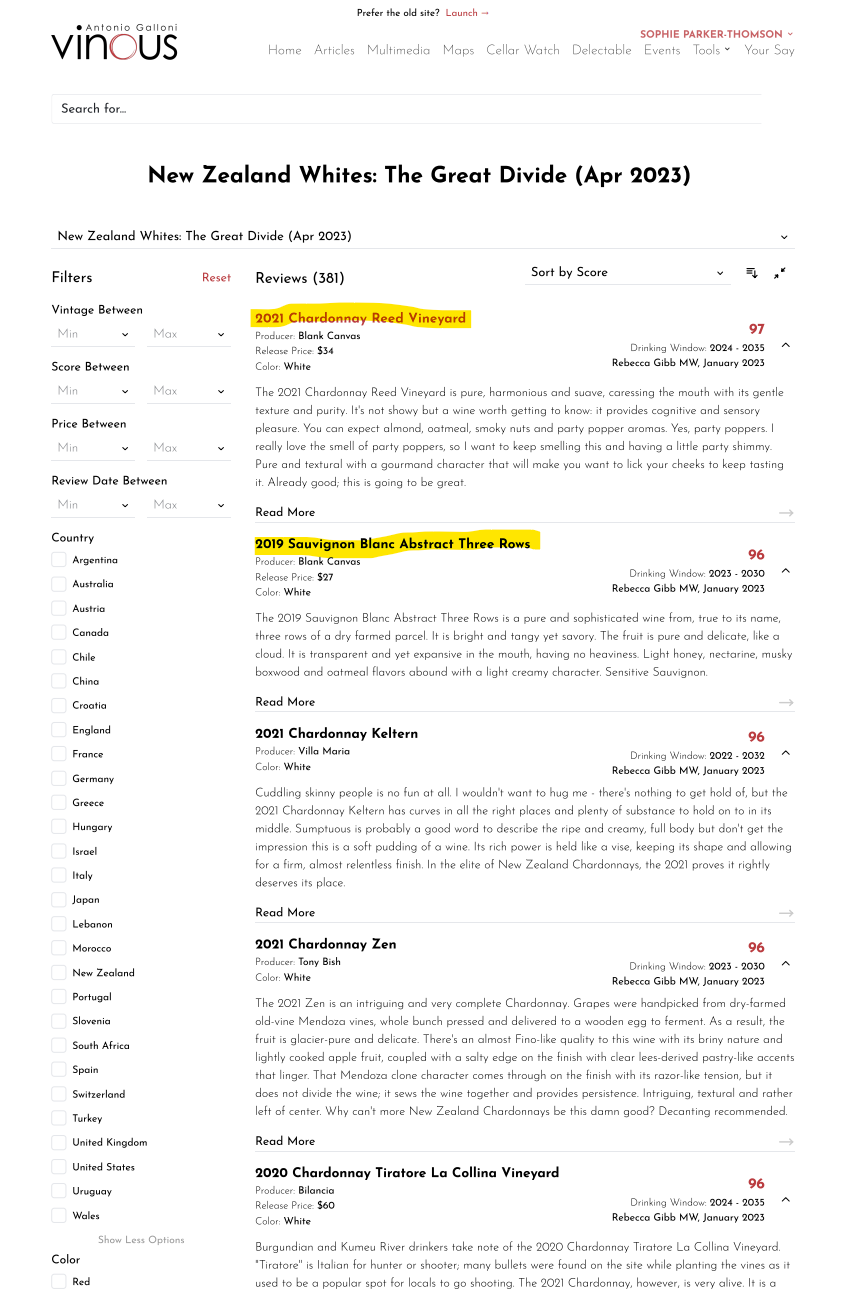The image size is (856, 1291).
Task: Collapse the 2021 Chardonnay Reed Vineyard review
Action: (x=785, y=345)
